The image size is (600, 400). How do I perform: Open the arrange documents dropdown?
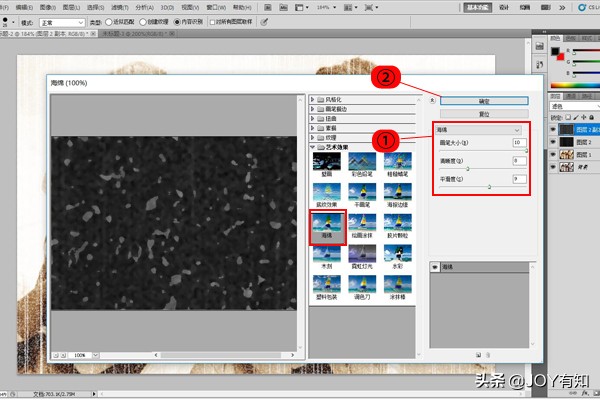click(350, 7)
